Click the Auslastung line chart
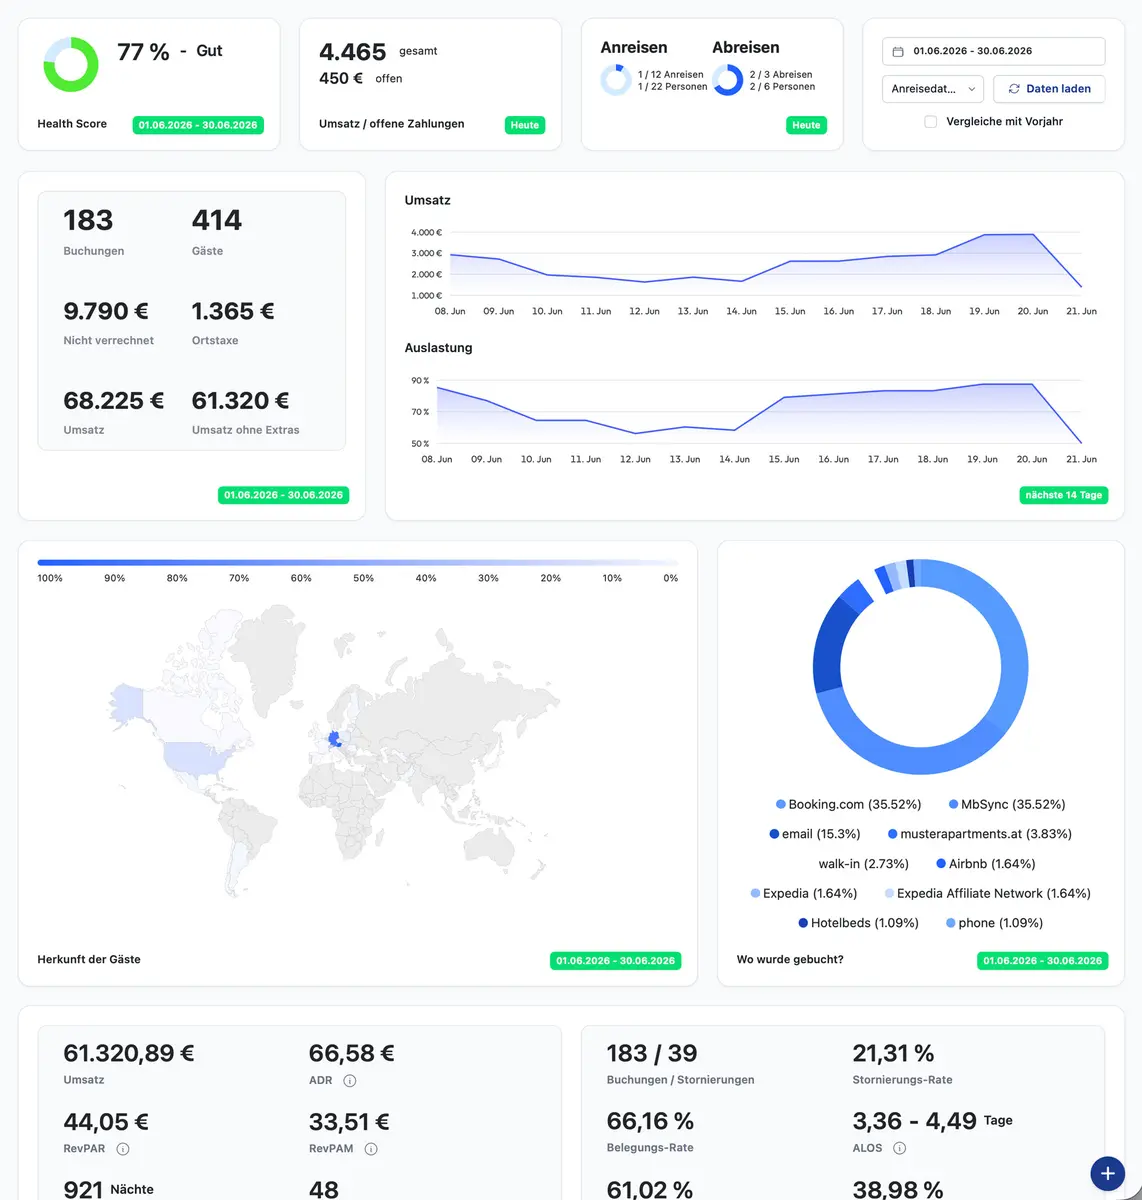The height and width of the screenshot is (1200, 1142). pyautogui.click(x=759, y=412)
